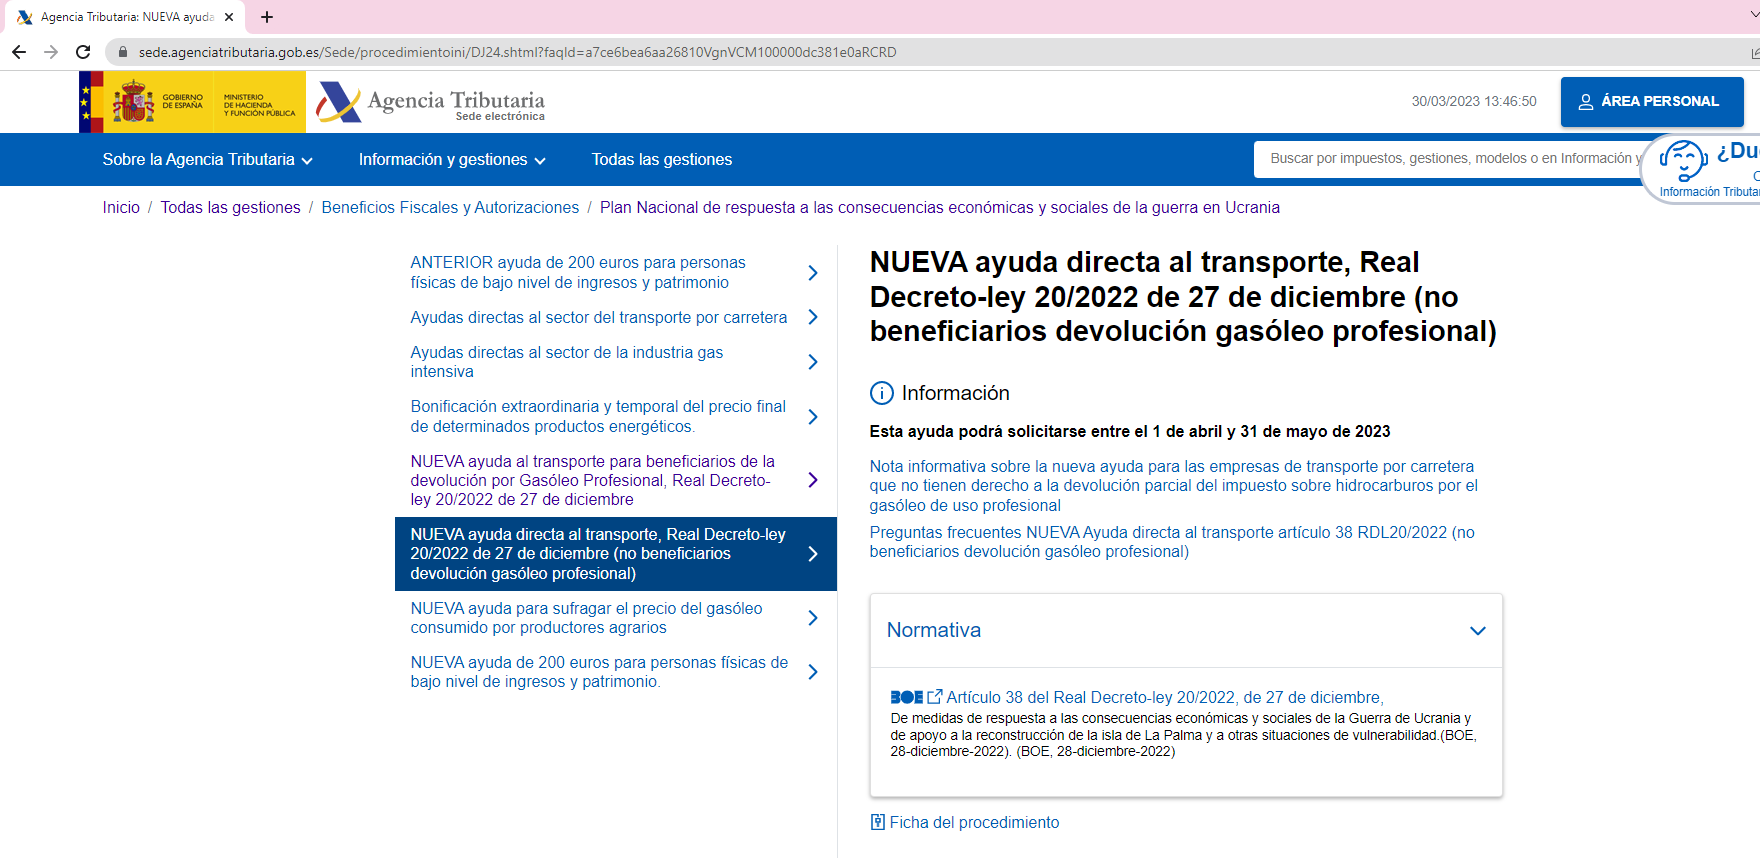Click the Gobierno de España emblem
The width and height of the screenshot is (1760, 858).
(x=133, y=102)
